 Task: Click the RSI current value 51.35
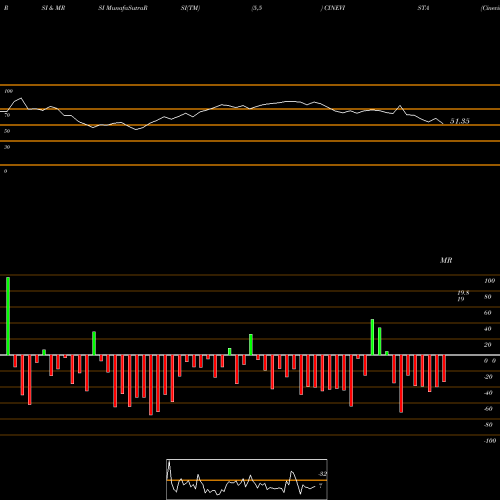460,121
